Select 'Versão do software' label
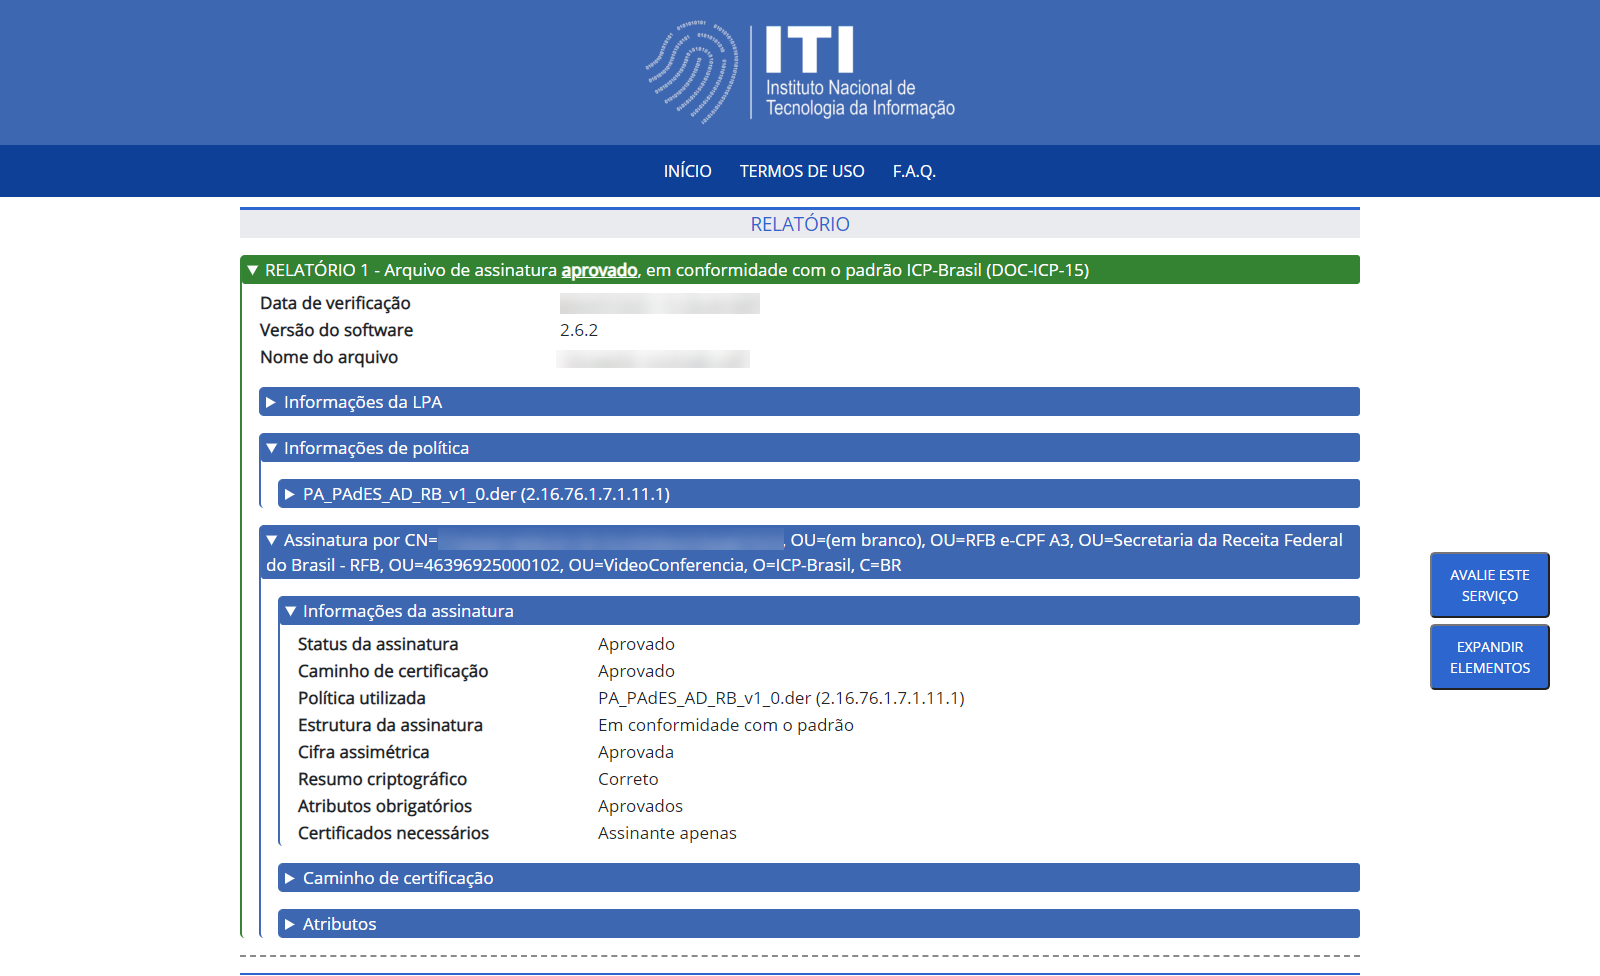The height and width of the screenshot is (976, 1600). pos(336,330)
